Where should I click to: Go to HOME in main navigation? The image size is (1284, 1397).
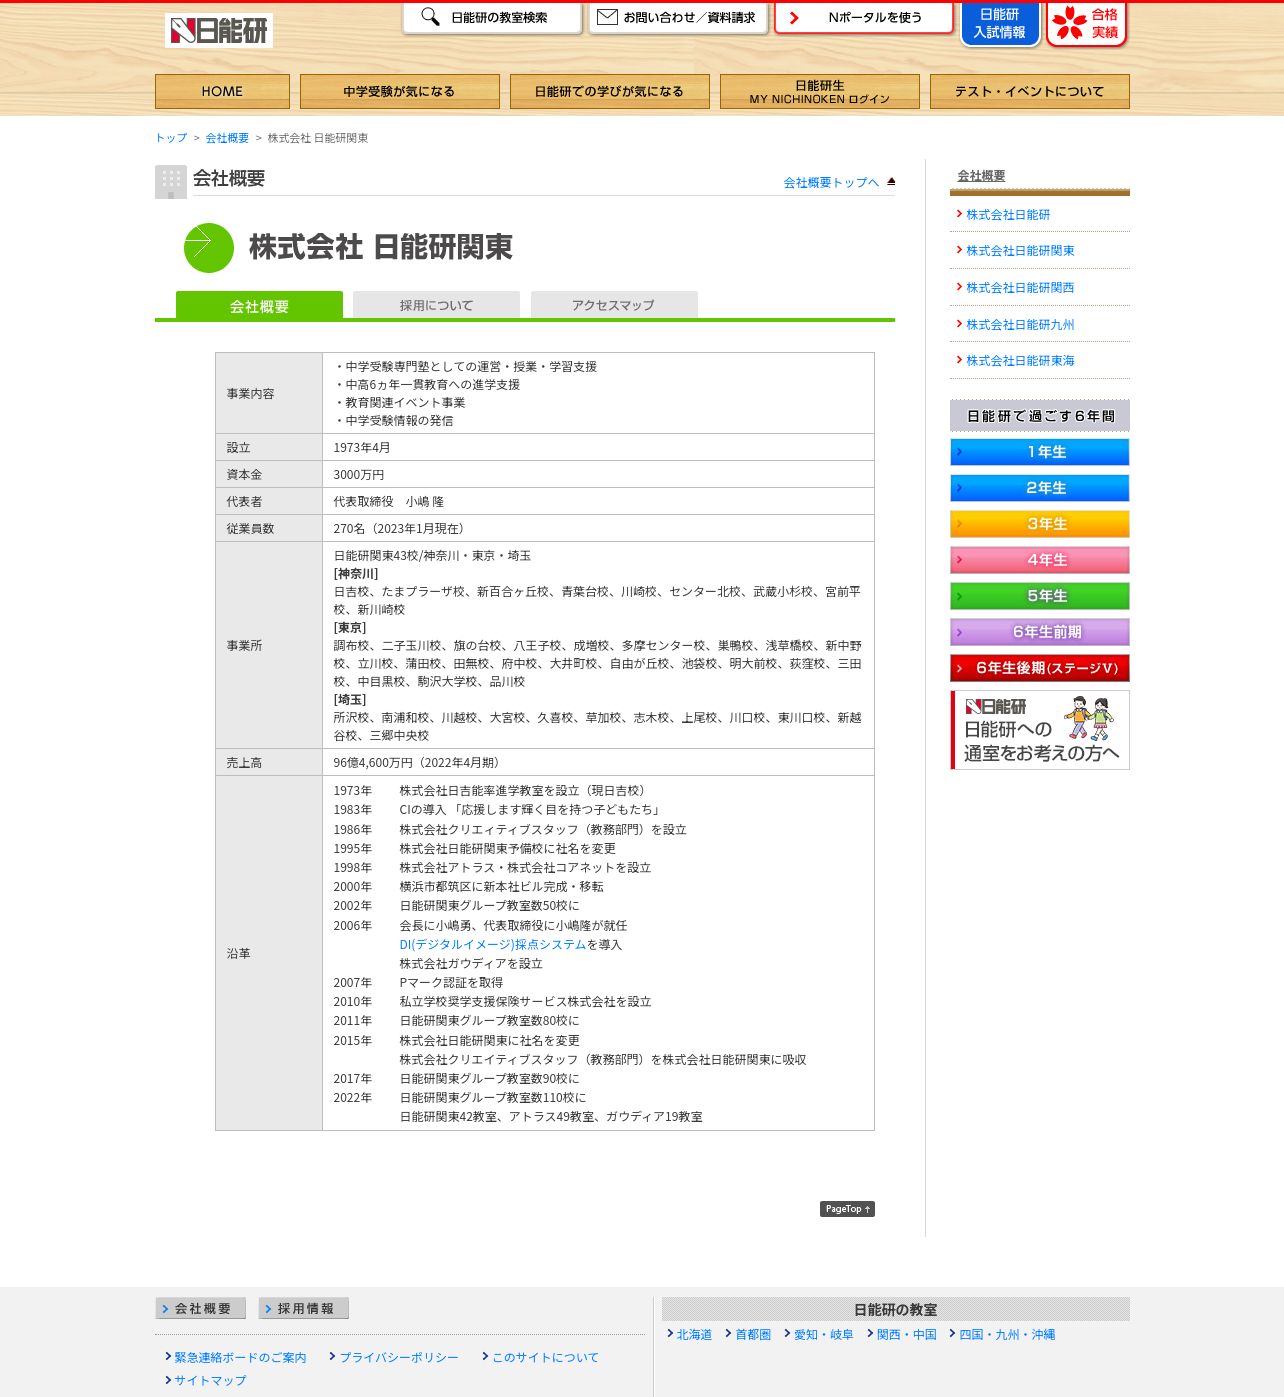222,91
